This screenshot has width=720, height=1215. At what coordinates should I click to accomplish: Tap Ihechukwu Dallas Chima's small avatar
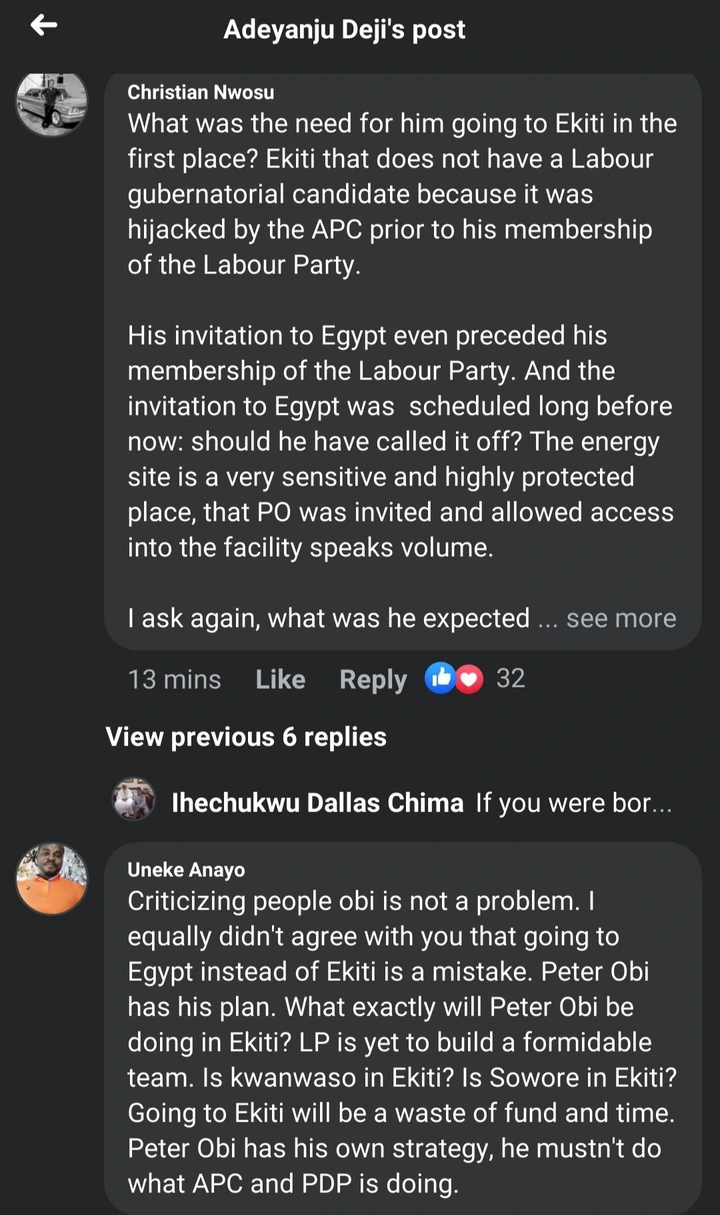[x=133, y=800]
